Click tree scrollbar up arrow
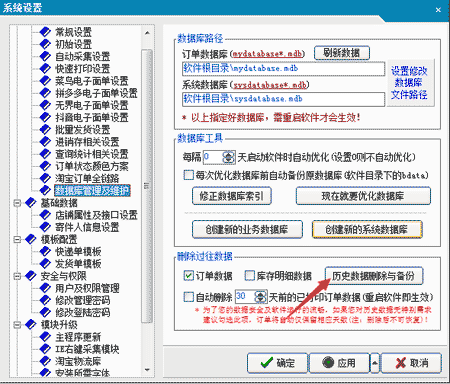This screenshot has height=384, width=450. tap(147, 33)
